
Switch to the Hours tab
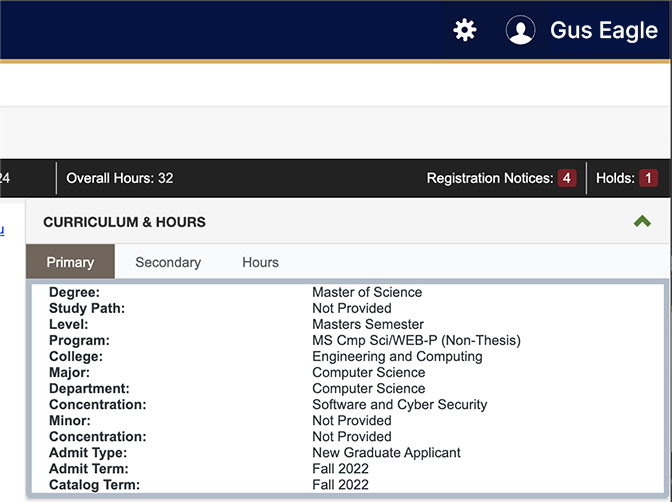point(260,262)
